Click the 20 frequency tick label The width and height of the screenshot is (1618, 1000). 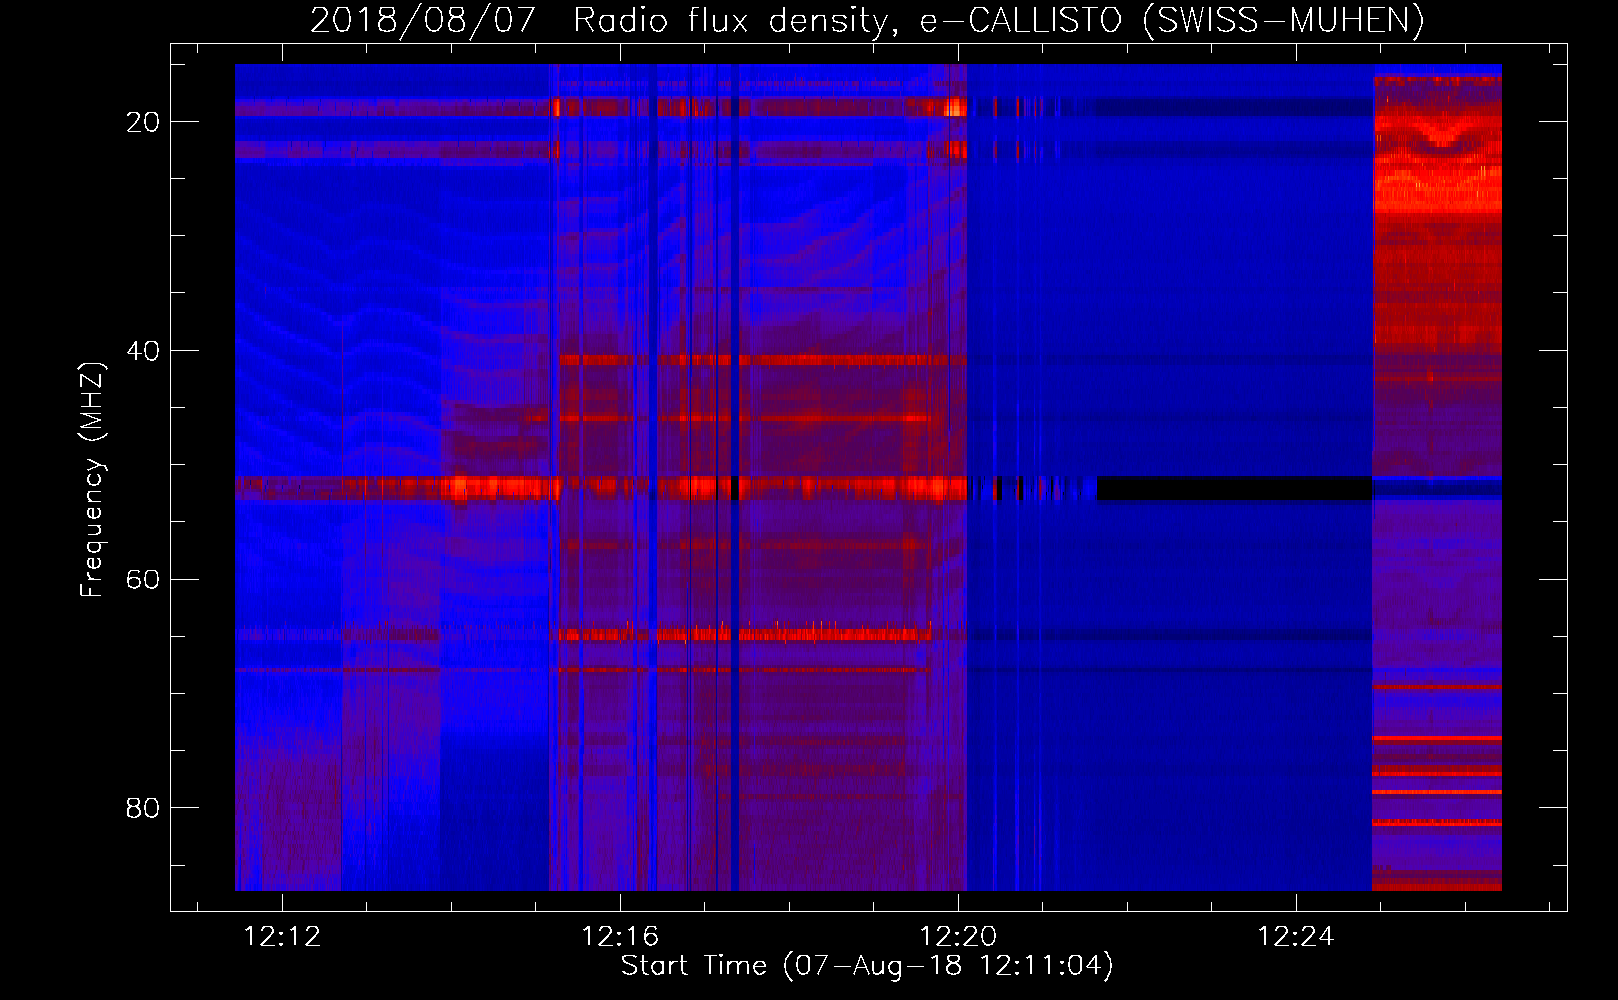[143, 122]
